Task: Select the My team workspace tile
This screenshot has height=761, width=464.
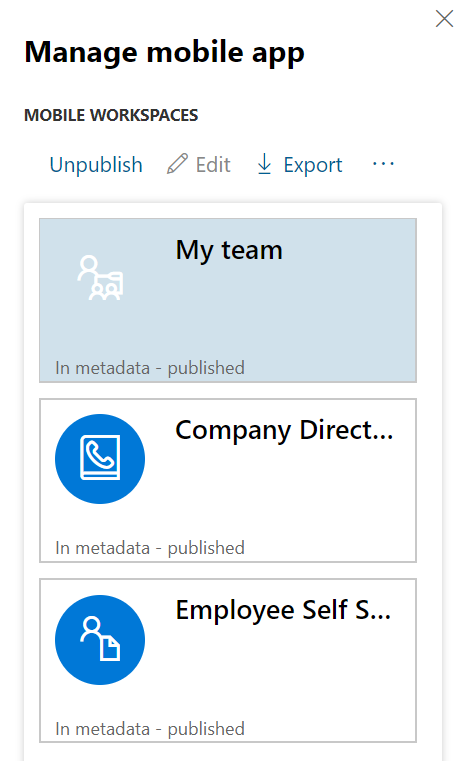Action: pyautogui.click(x=228, y=300)
